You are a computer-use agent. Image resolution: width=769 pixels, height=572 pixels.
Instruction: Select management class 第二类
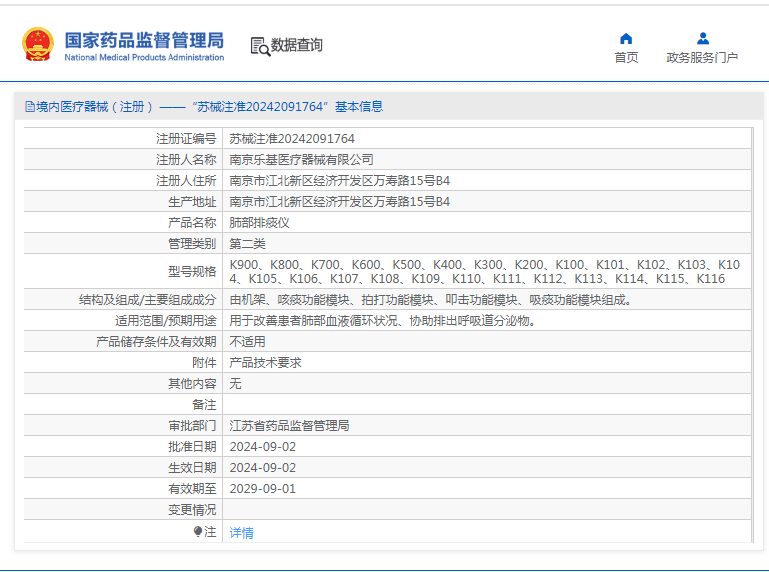(247, 244)
